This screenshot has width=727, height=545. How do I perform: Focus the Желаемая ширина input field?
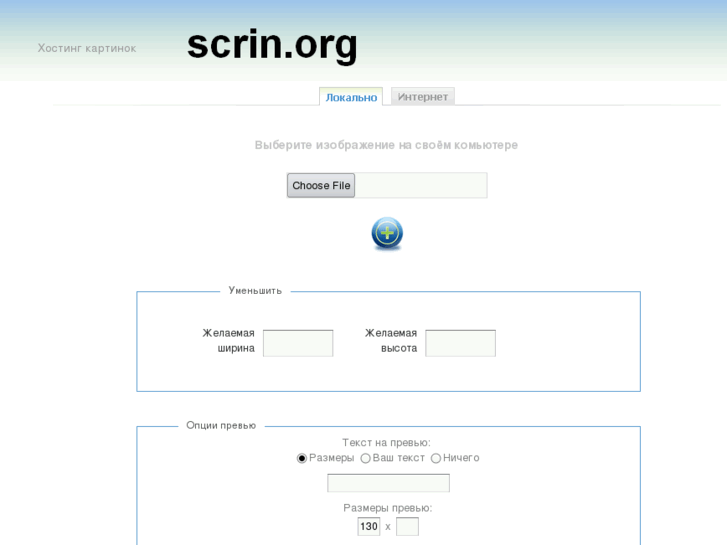click(x=298, y=343)
